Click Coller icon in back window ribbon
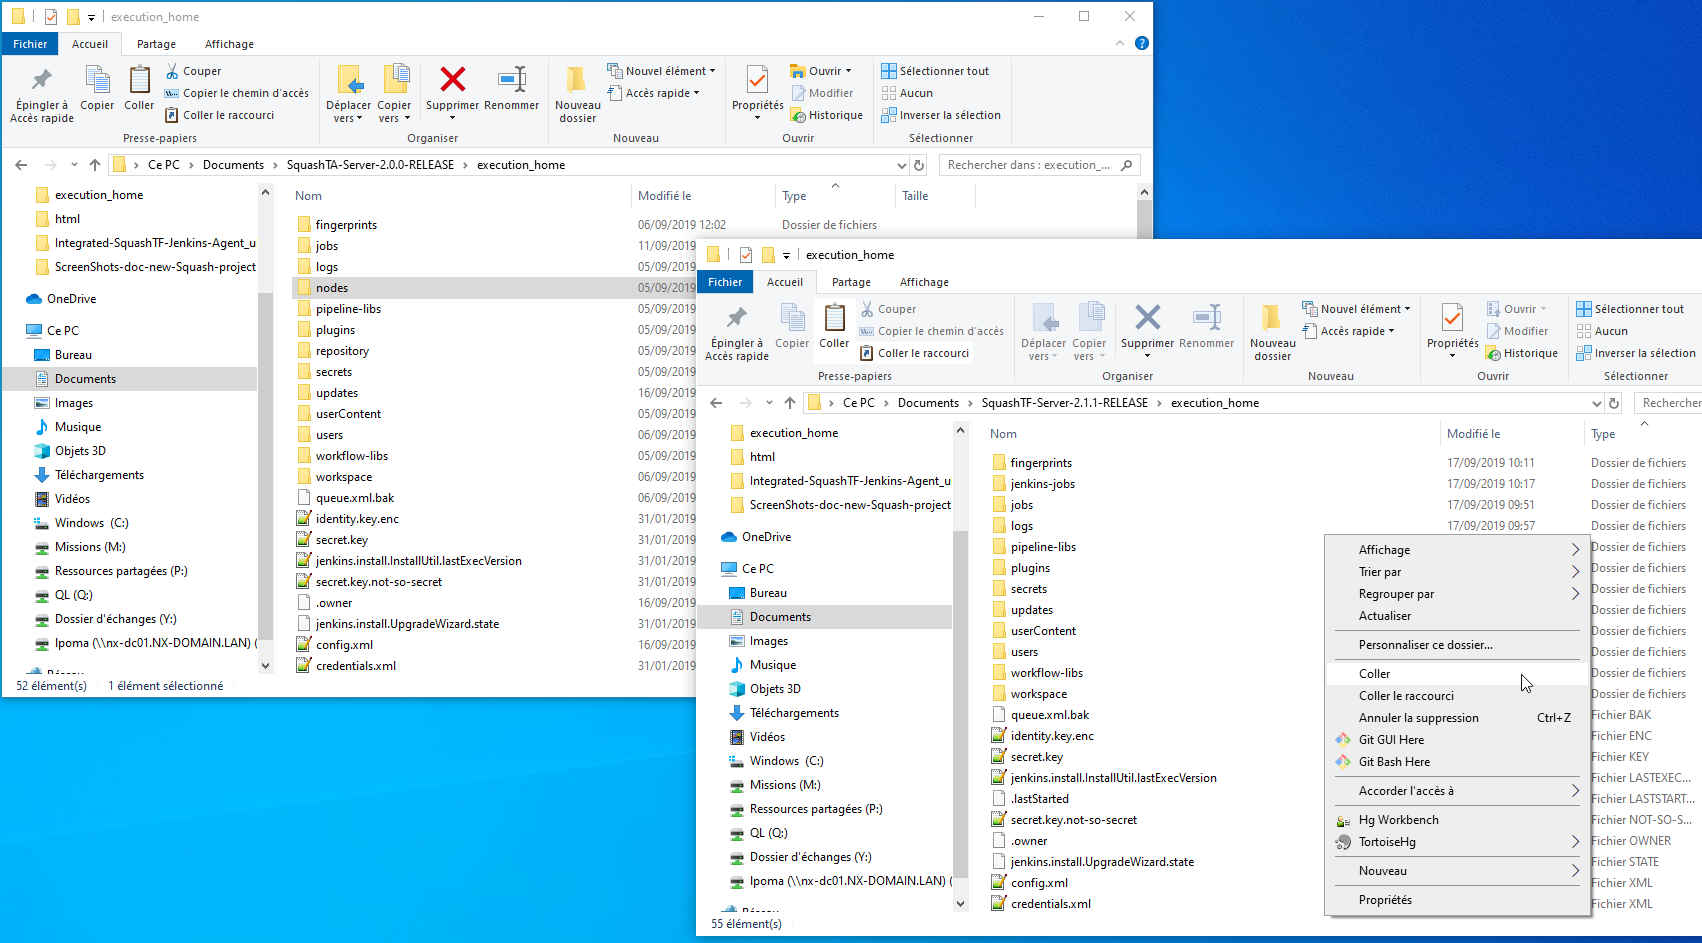This screenshot has width=1702, height=943. coord(139,80)
